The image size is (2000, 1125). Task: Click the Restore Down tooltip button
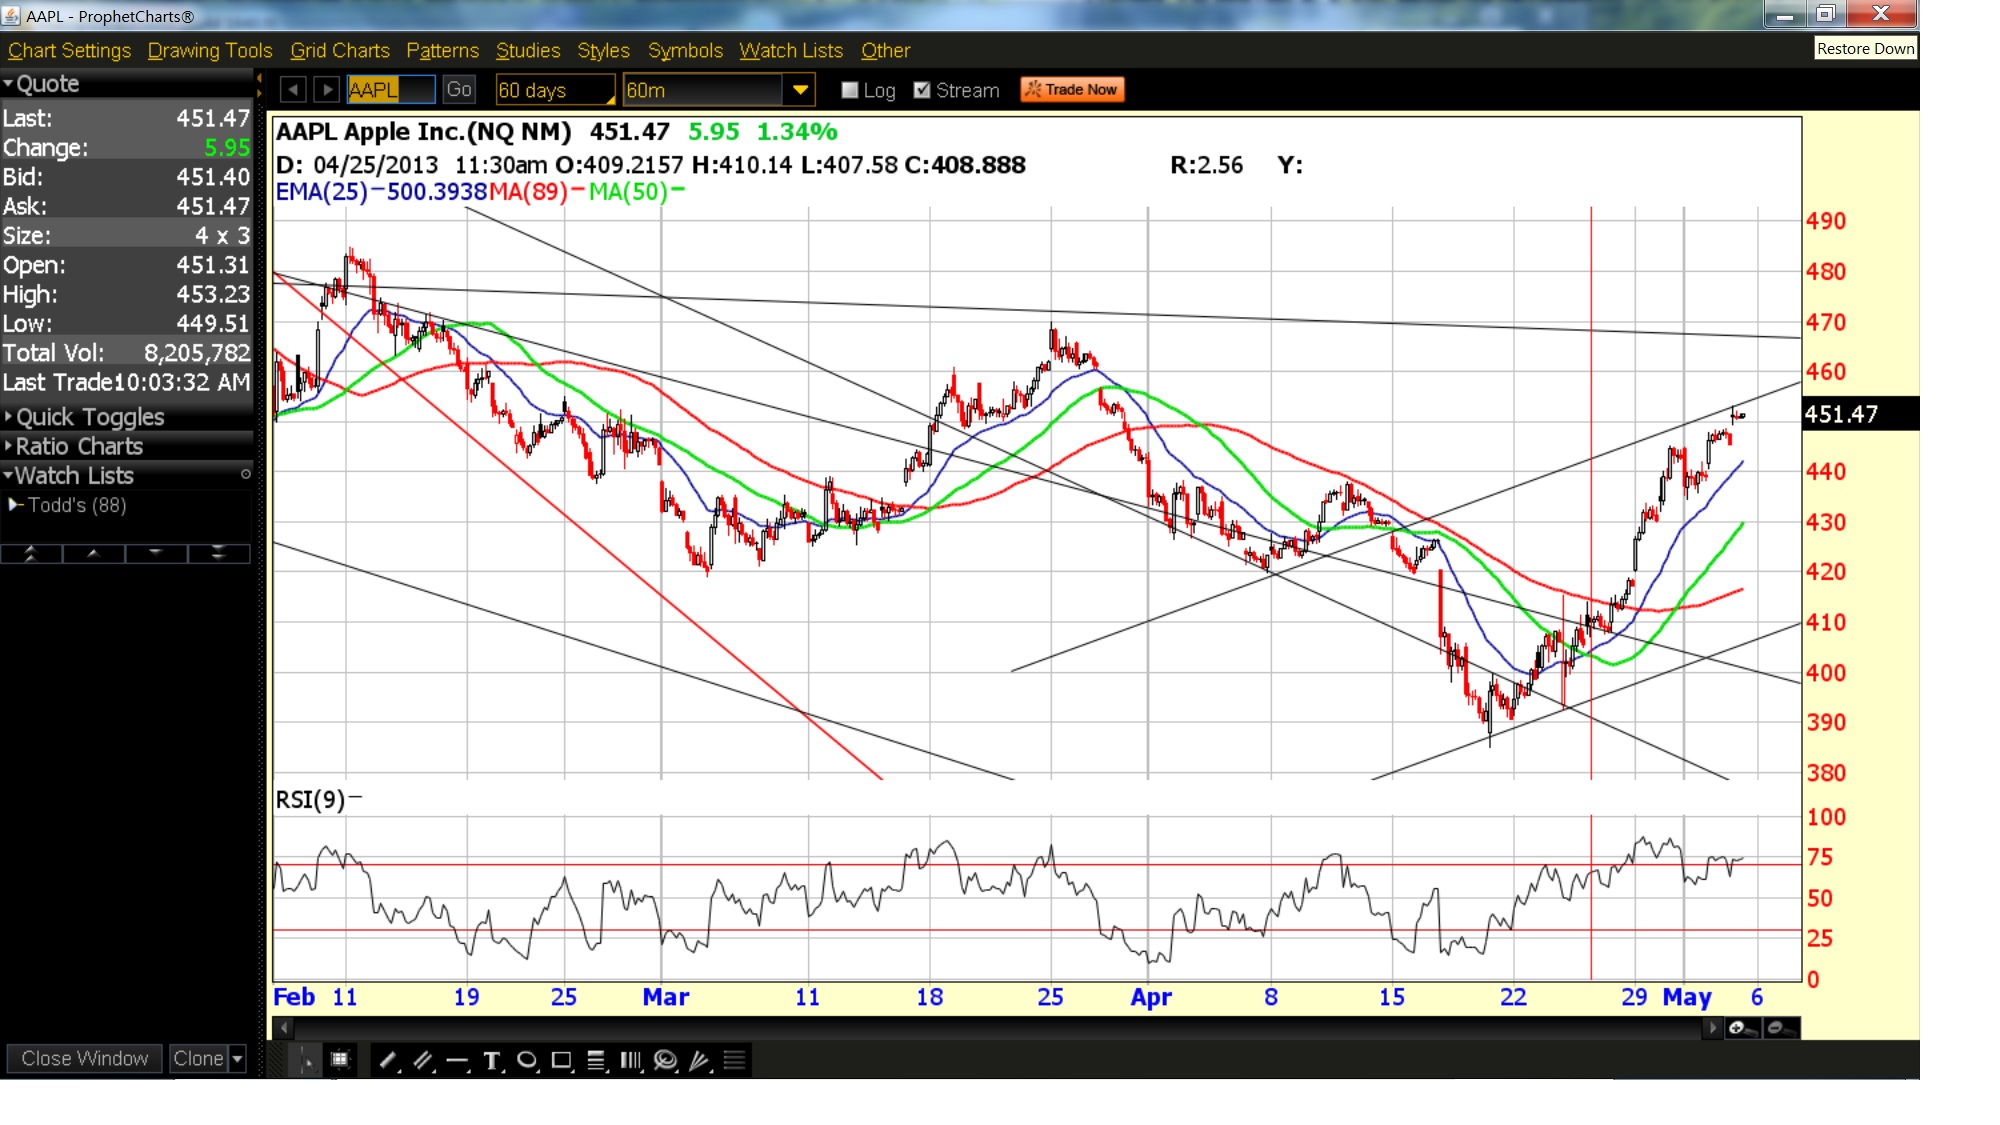[1865, 48]
